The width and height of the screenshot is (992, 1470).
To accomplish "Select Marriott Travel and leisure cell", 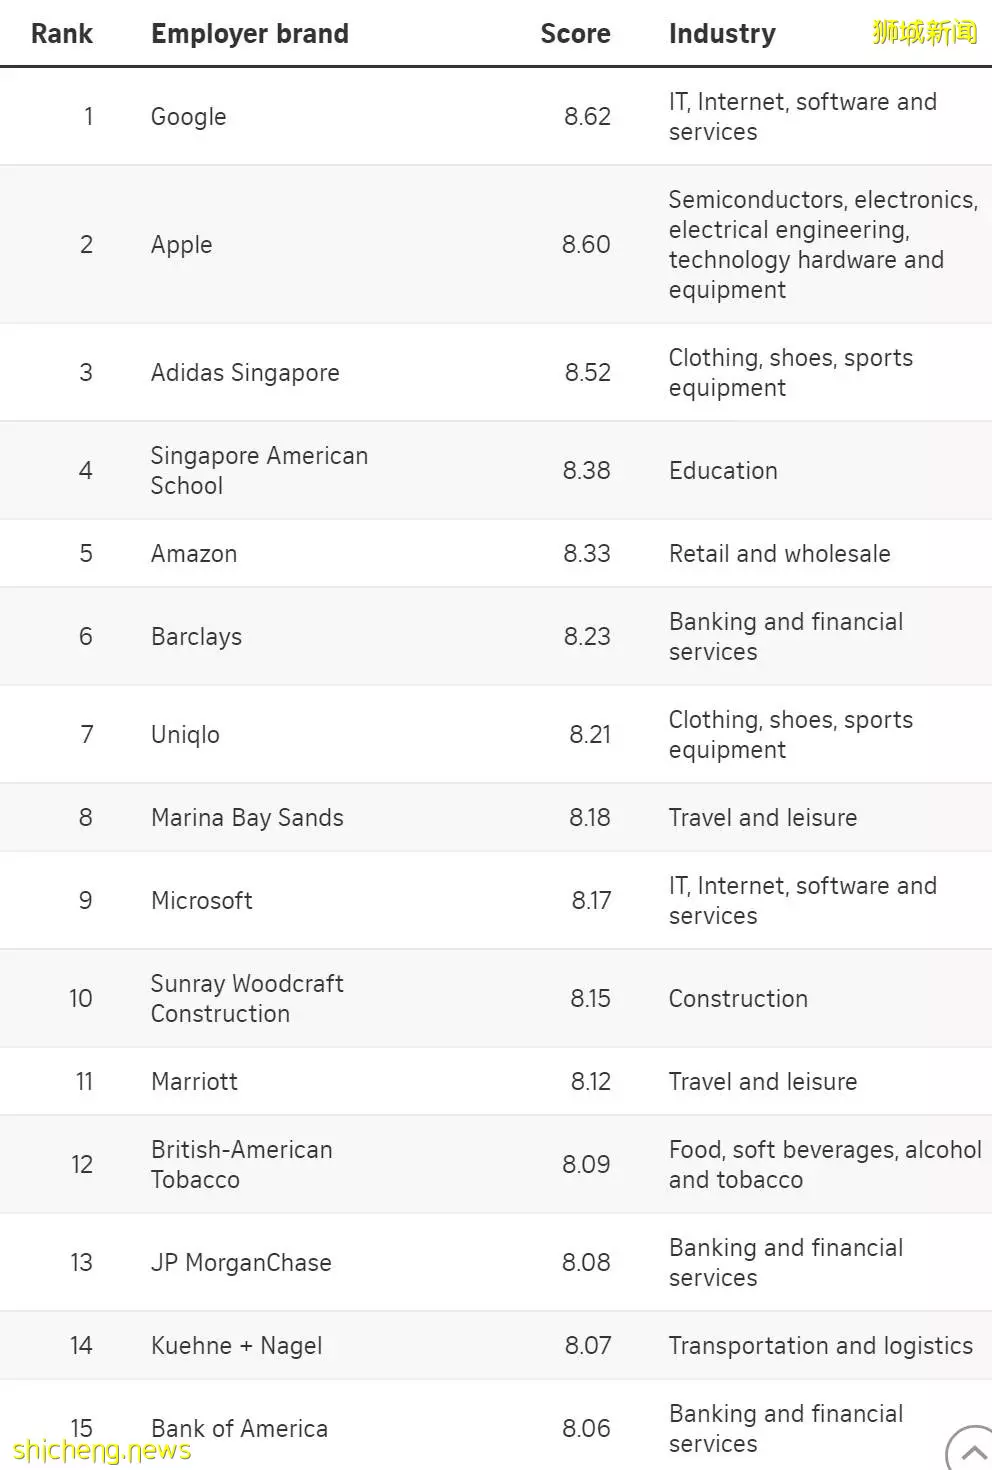I will 763,1082.
